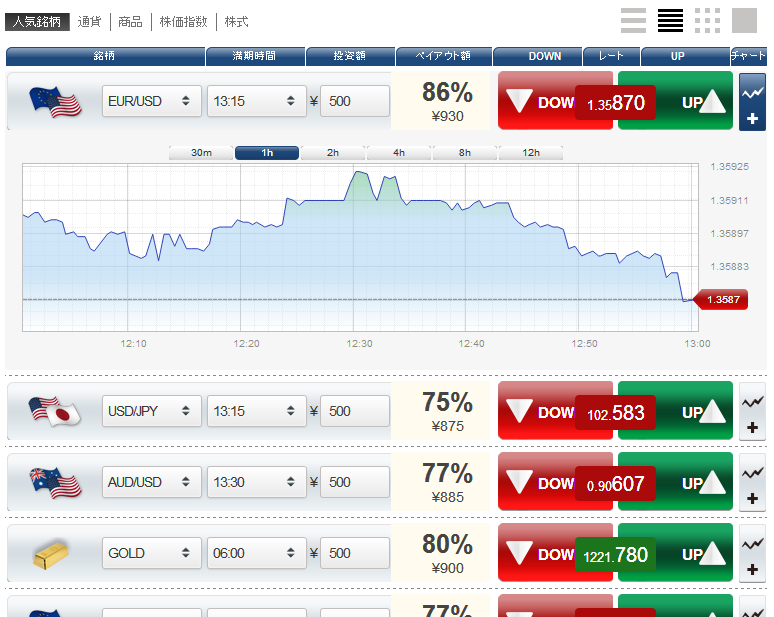The image size is (774, 617).
Task: Click the AUD/USD flag icon
Action: click(x=55, y=483)
